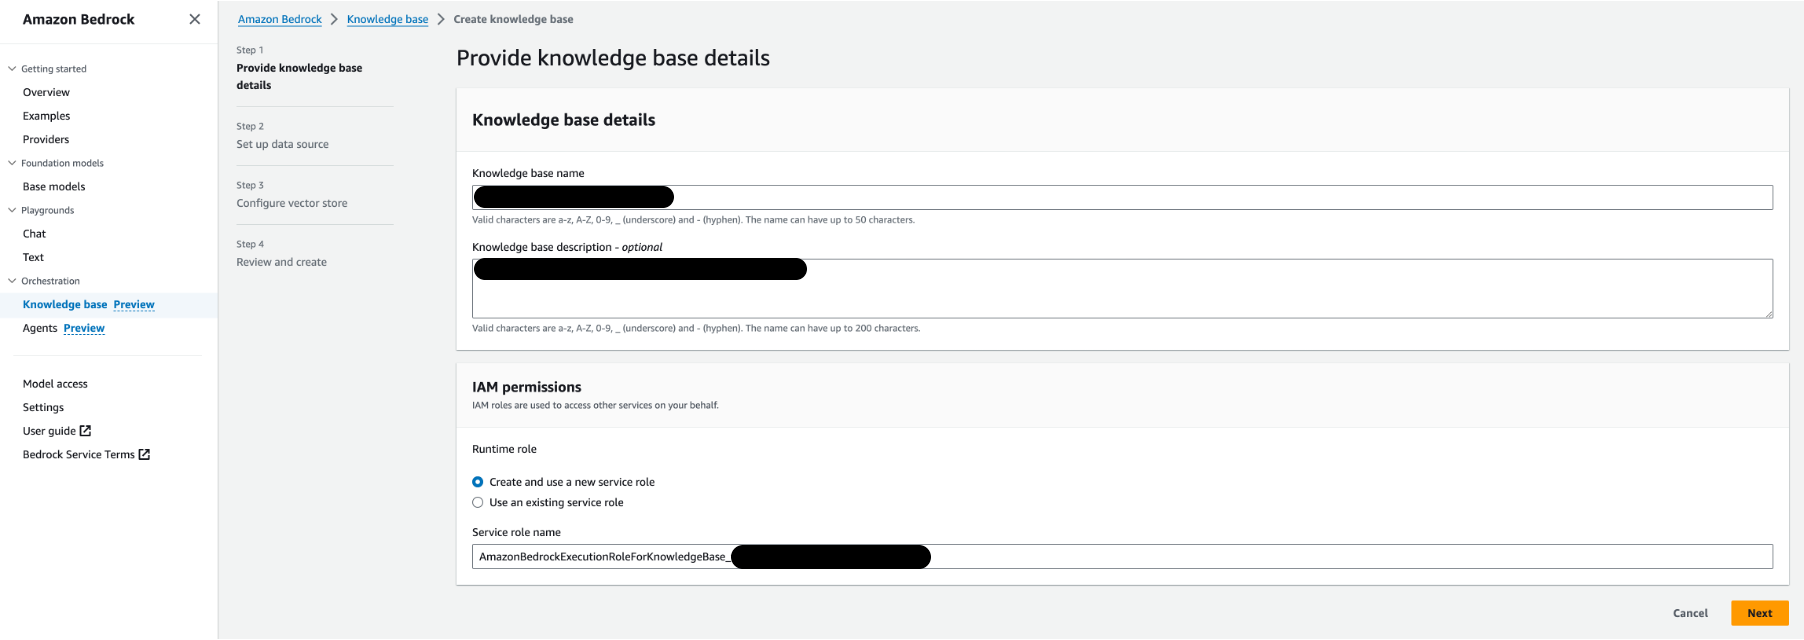Click the Create knowledge base breadcrumb text
Screen dimensions: 1804x640
coord(513,19)
